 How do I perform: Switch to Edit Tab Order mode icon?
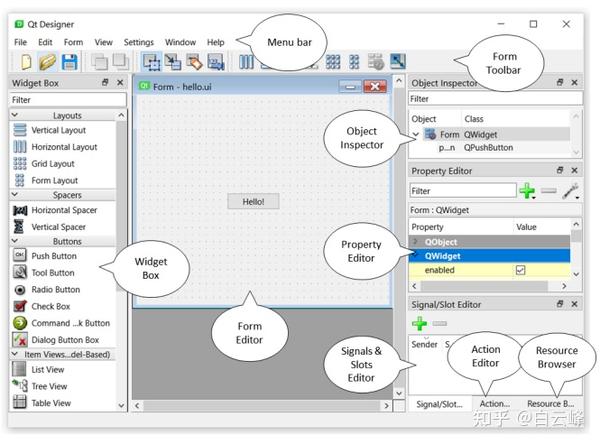[x=216, y=62]
